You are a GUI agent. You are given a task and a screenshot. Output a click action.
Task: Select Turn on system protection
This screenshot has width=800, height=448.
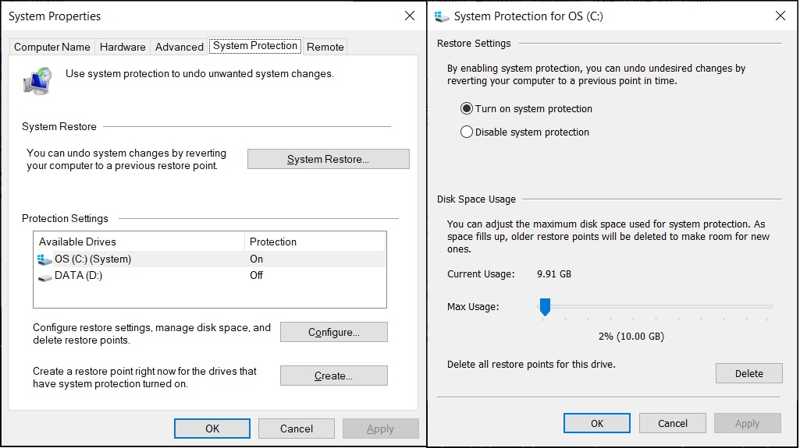pos(467,109)
